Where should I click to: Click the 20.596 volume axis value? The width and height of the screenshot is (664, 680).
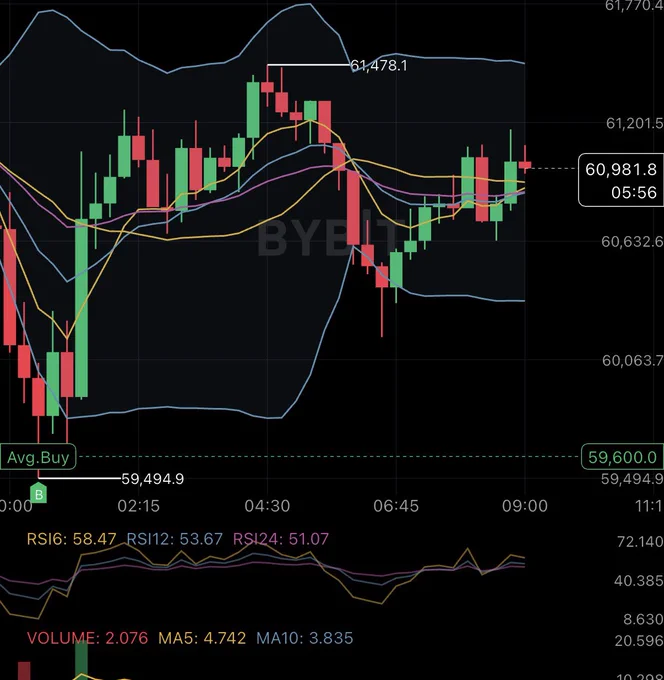click(639, 641)
